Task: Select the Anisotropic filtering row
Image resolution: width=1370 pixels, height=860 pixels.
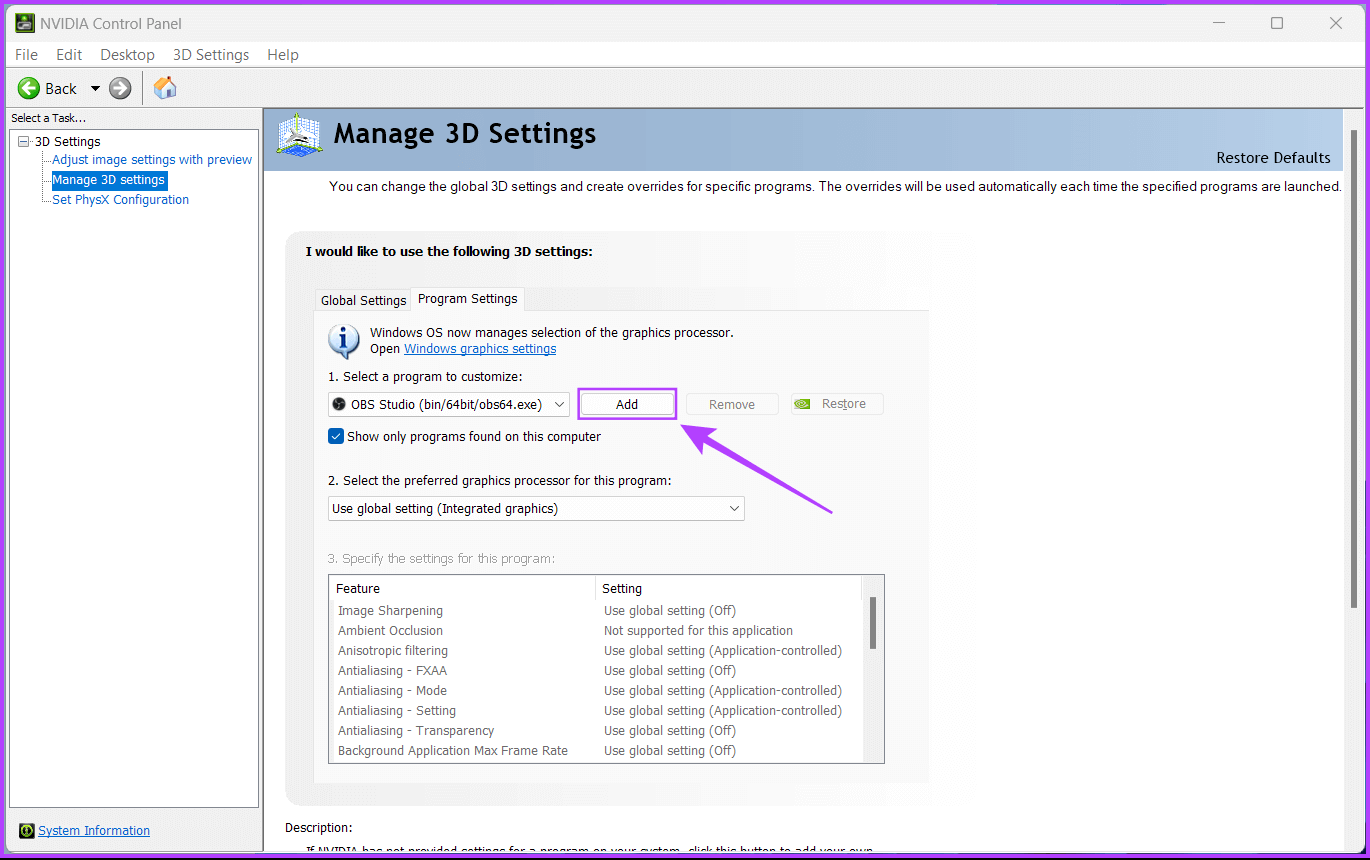Action: [x=595, y=651]
